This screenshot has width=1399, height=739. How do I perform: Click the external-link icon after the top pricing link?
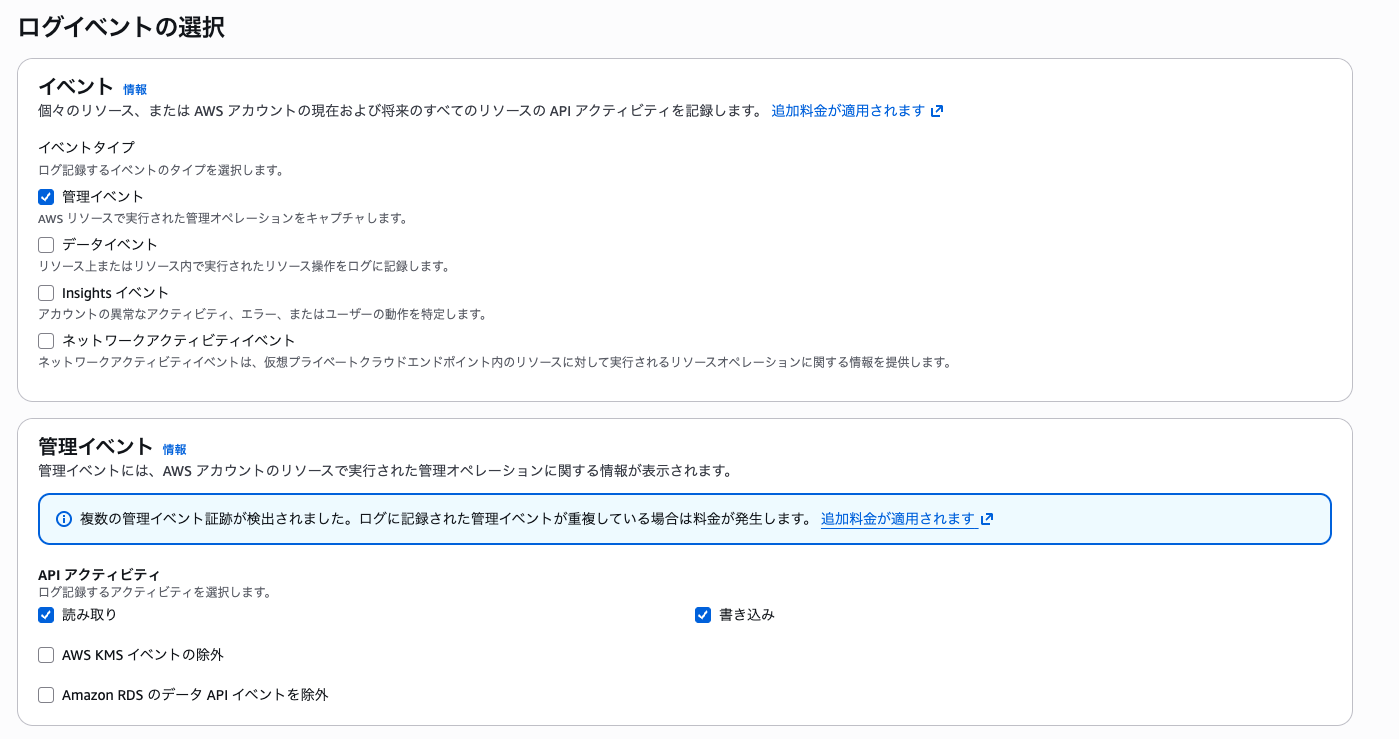(x=936, y=111)
